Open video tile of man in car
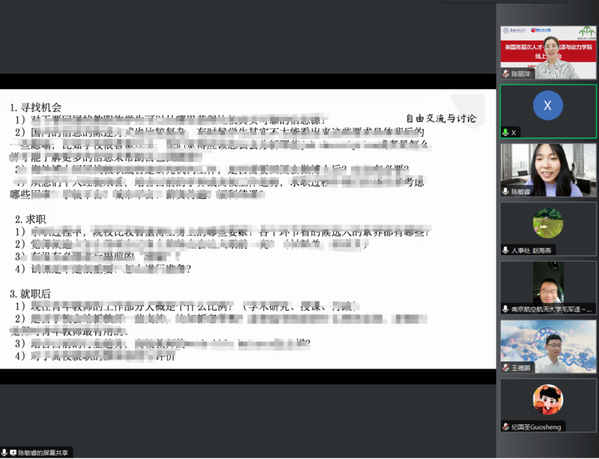The height and width of the screenshot is (459, 599). point(548,288)
